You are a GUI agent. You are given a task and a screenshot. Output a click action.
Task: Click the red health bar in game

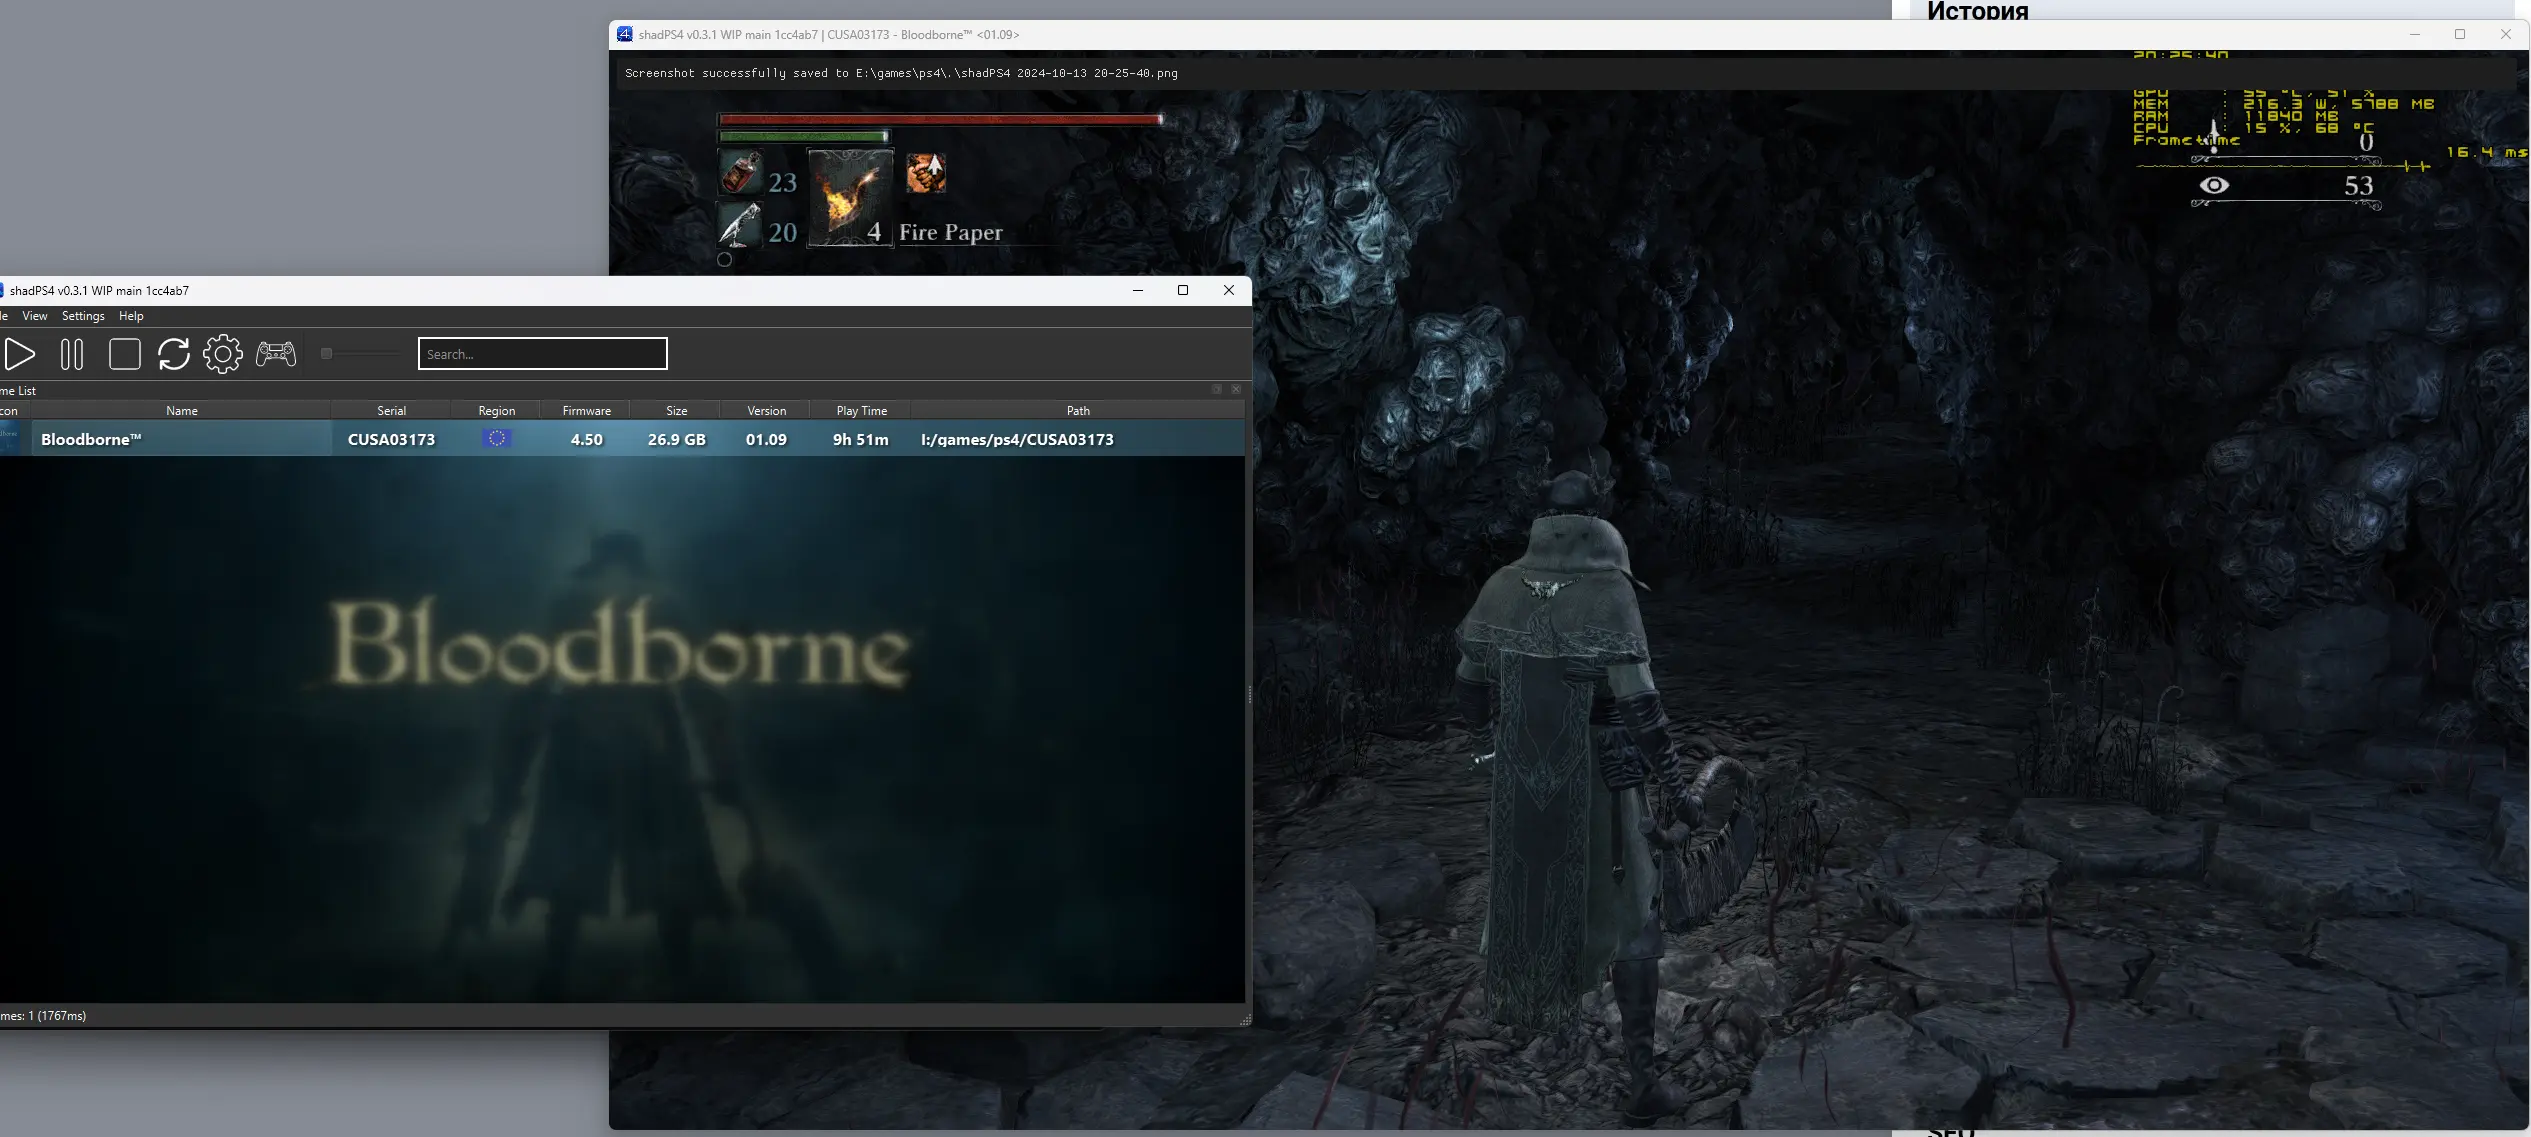(x=940, y=119)
